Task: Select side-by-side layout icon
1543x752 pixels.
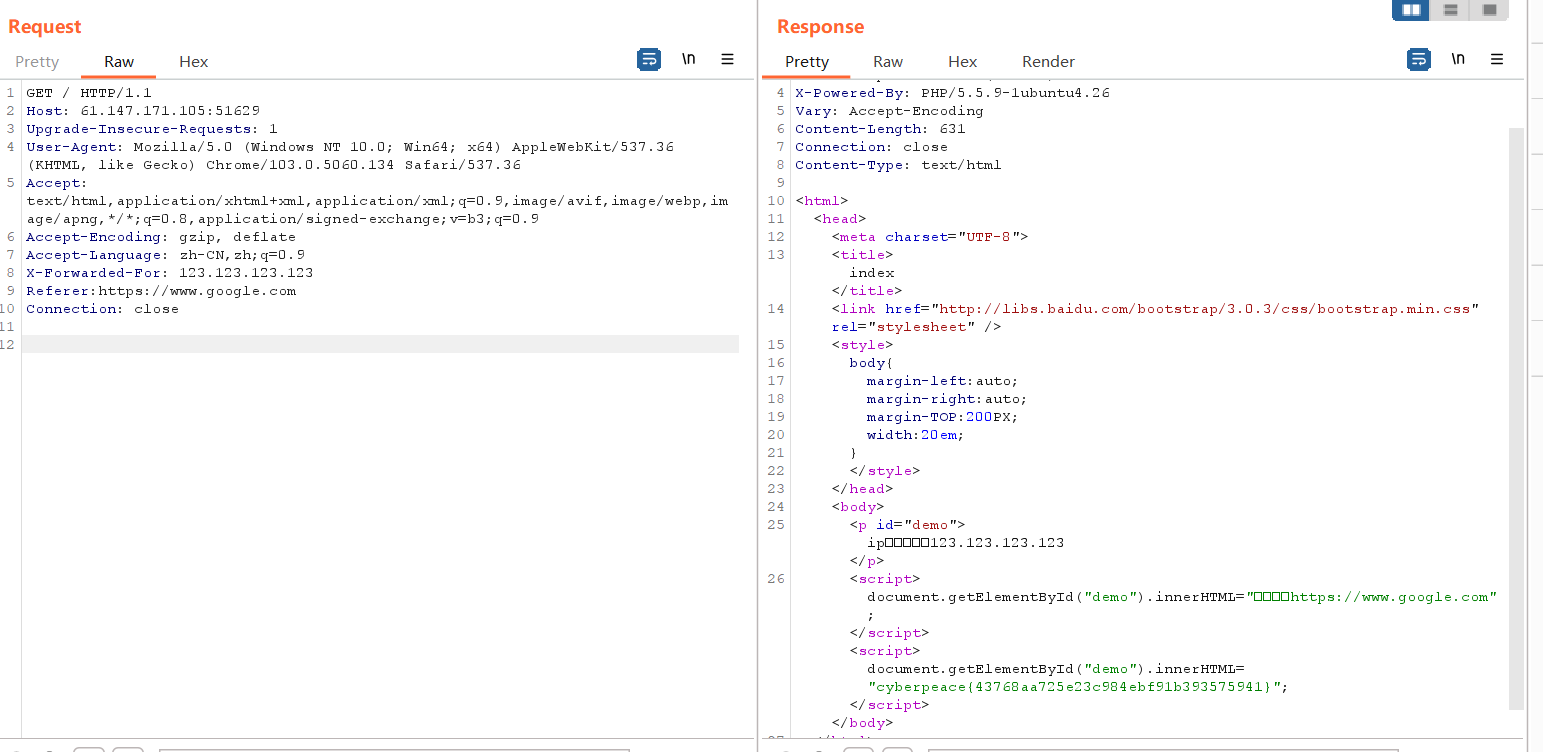Action: point(1411,10)
